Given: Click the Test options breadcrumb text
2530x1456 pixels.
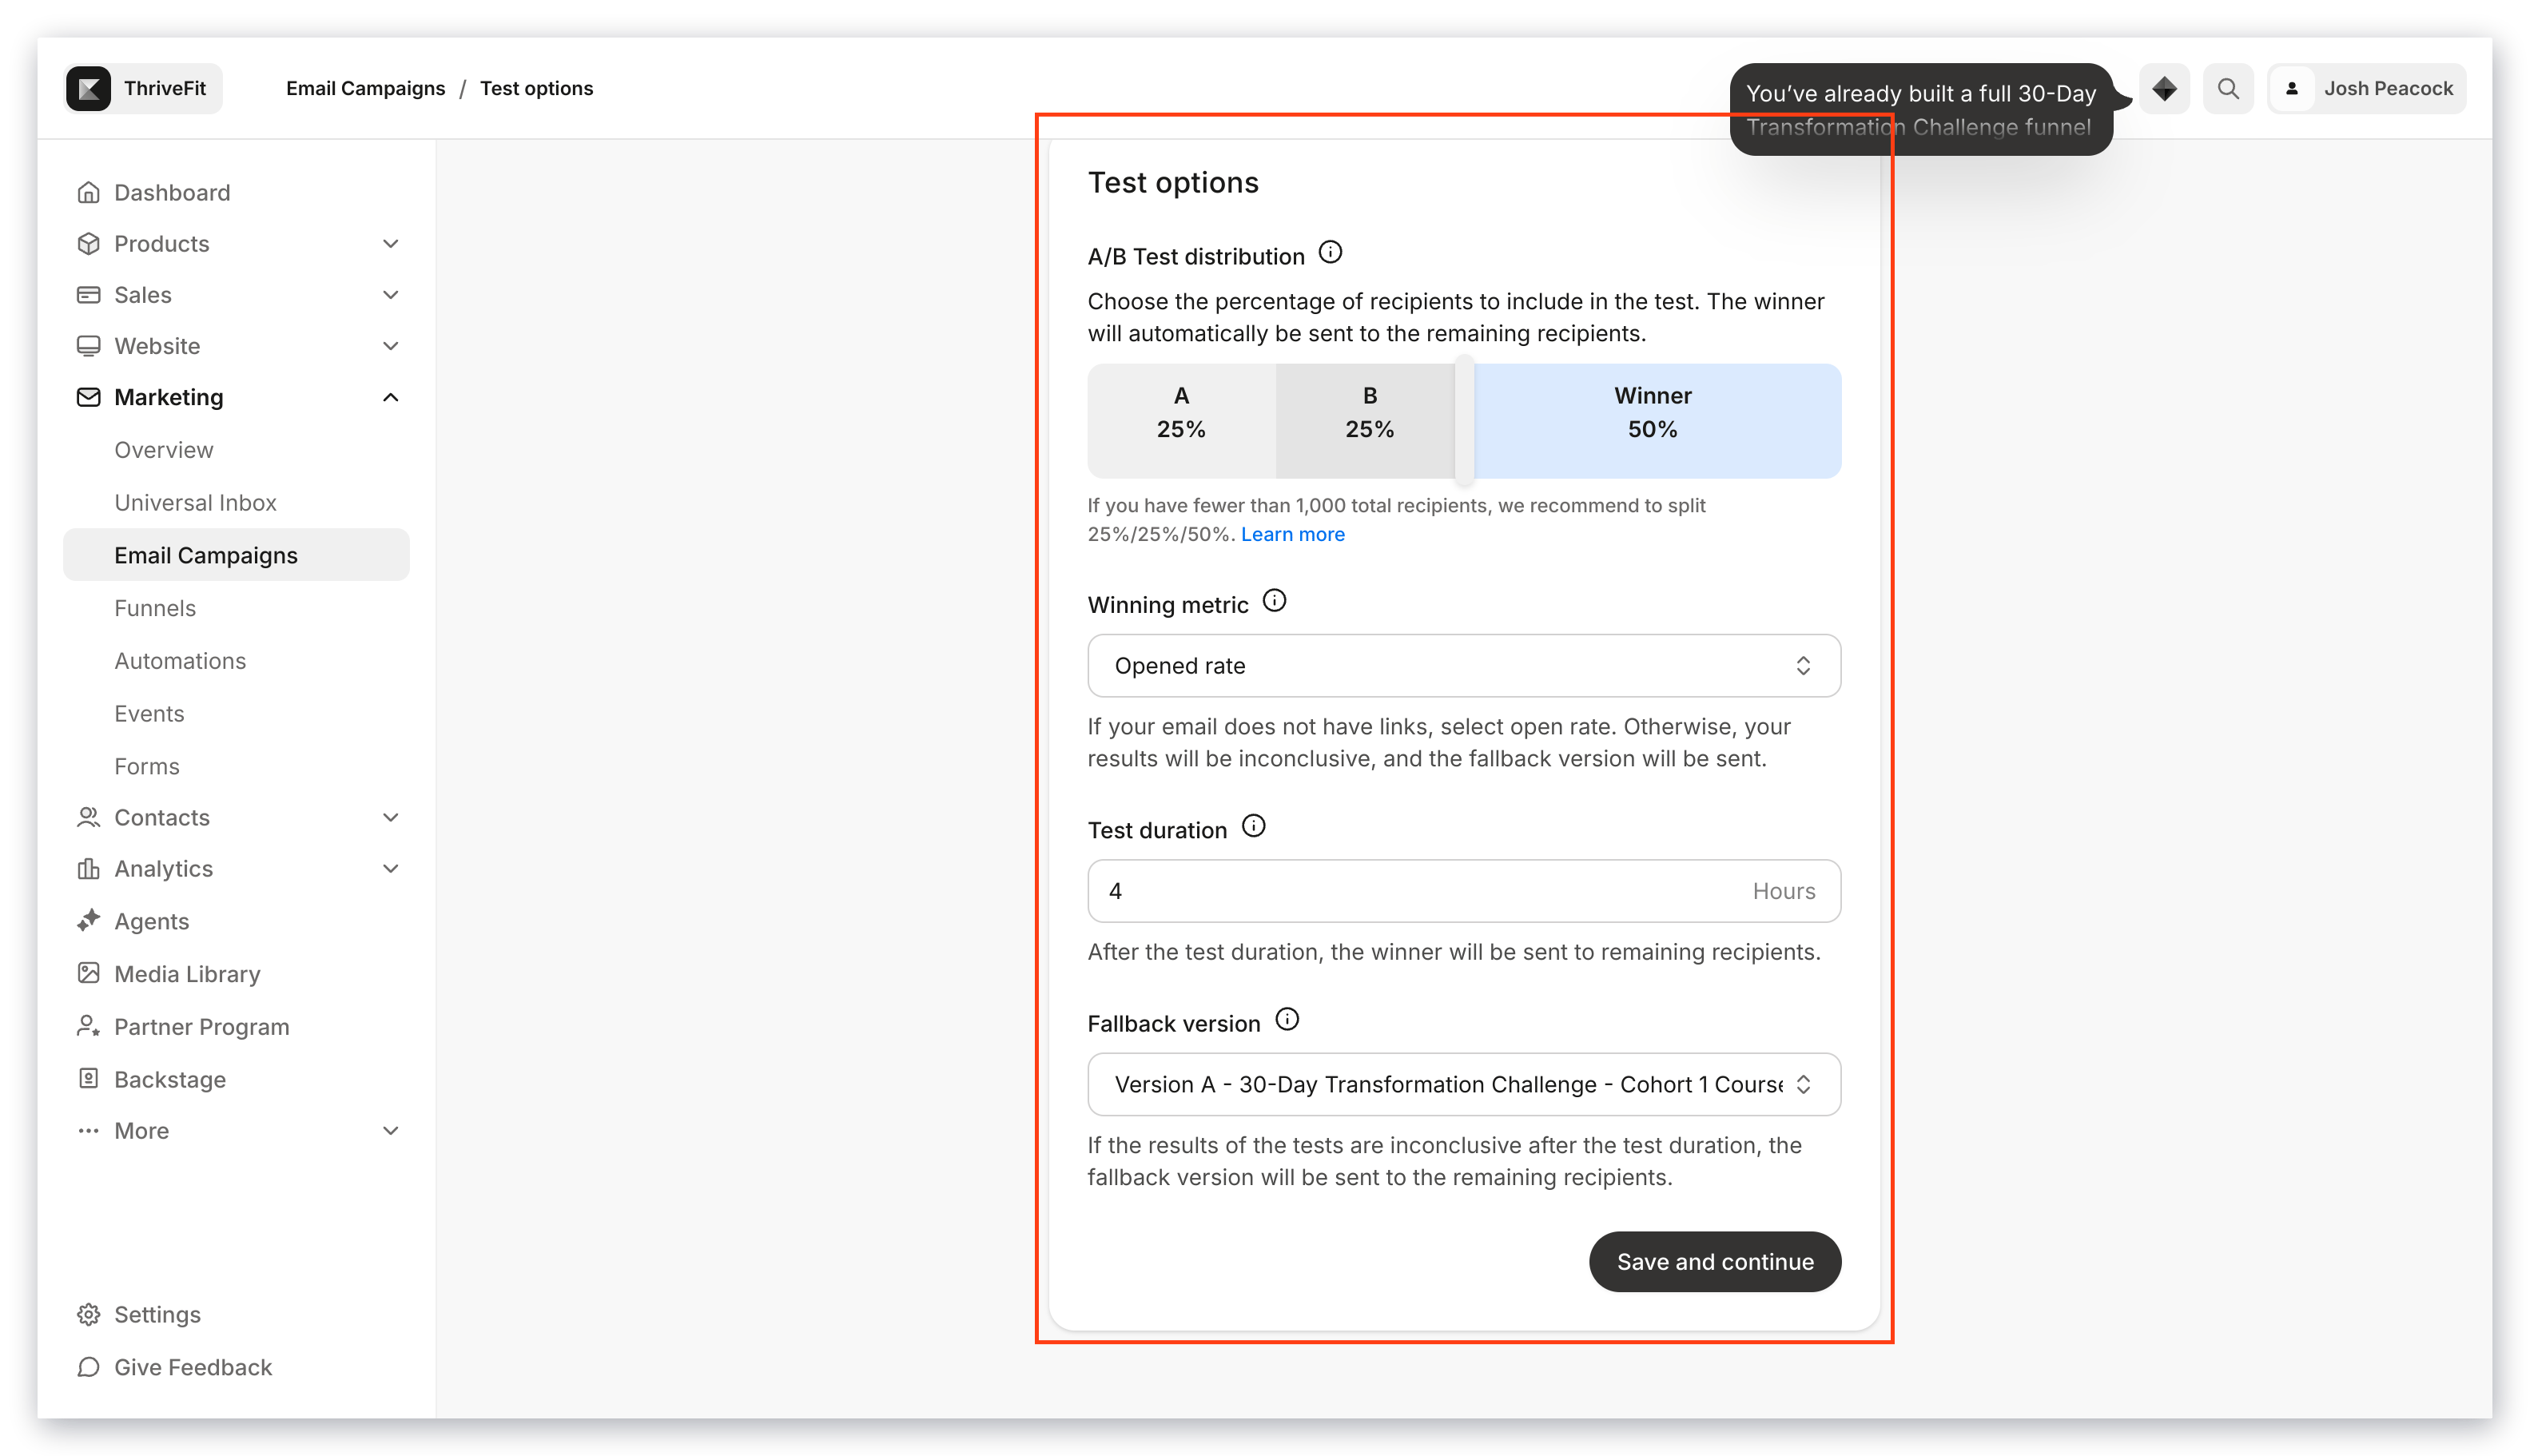Looking at the screenshot, I should pyautogui.click(x=537, y=88).
